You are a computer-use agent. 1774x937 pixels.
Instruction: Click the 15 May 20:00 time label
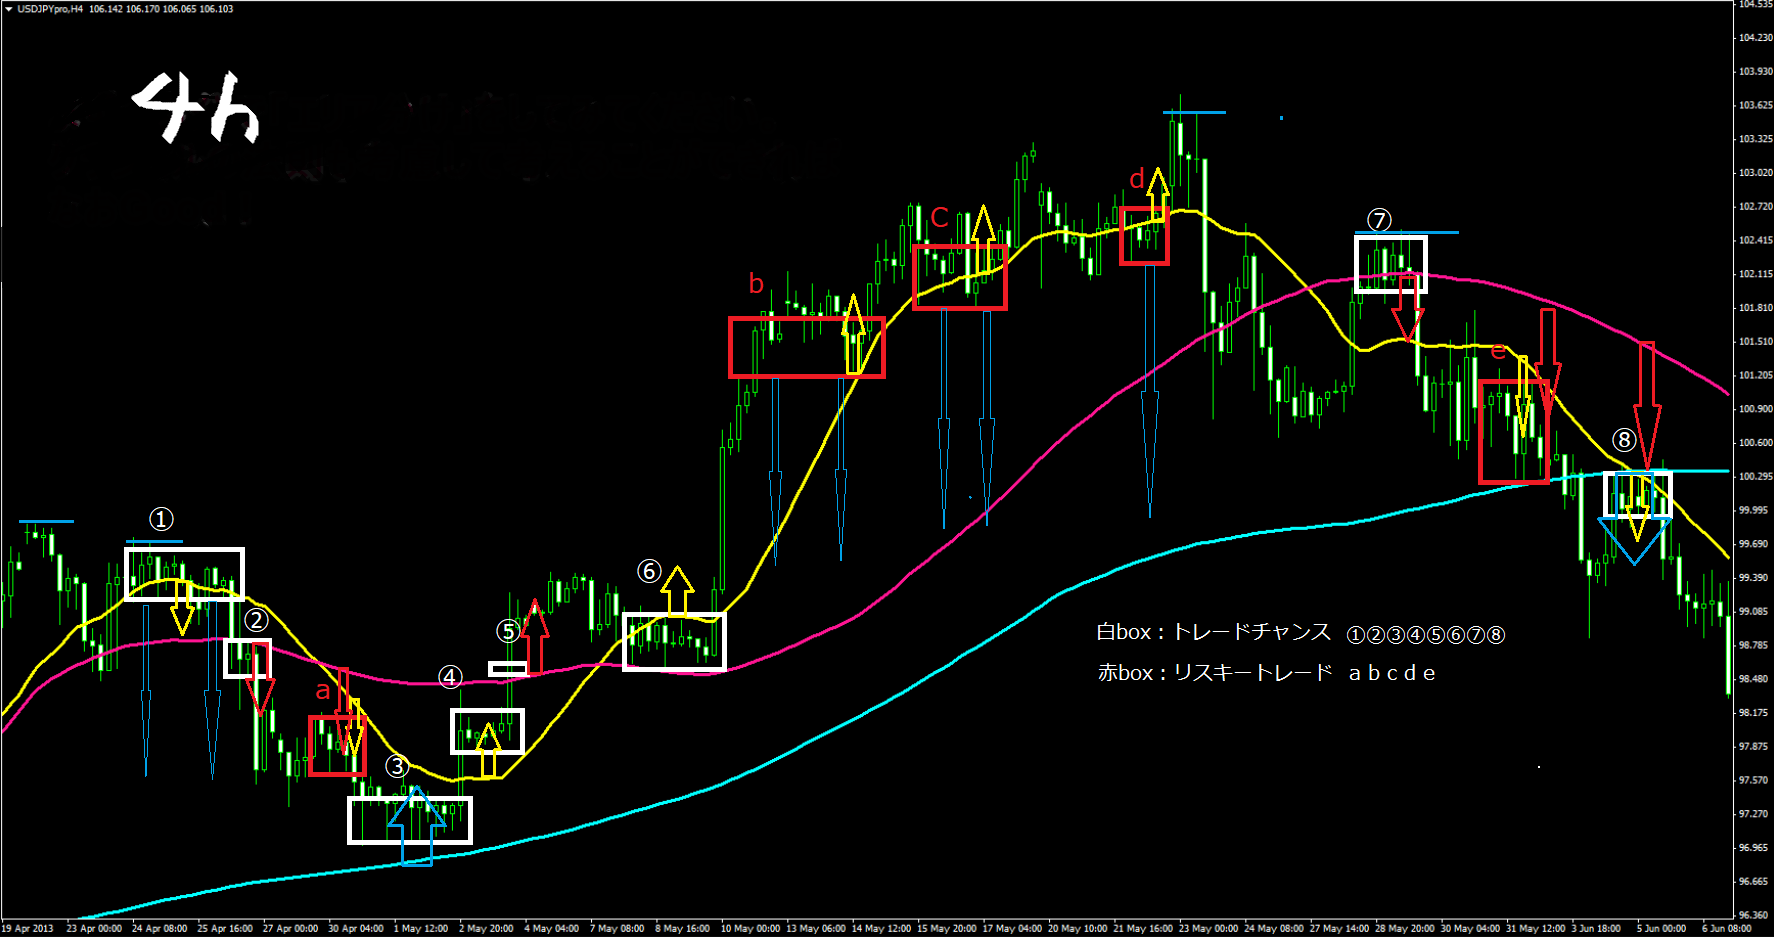pyautogui.click(x=947, y=929)
